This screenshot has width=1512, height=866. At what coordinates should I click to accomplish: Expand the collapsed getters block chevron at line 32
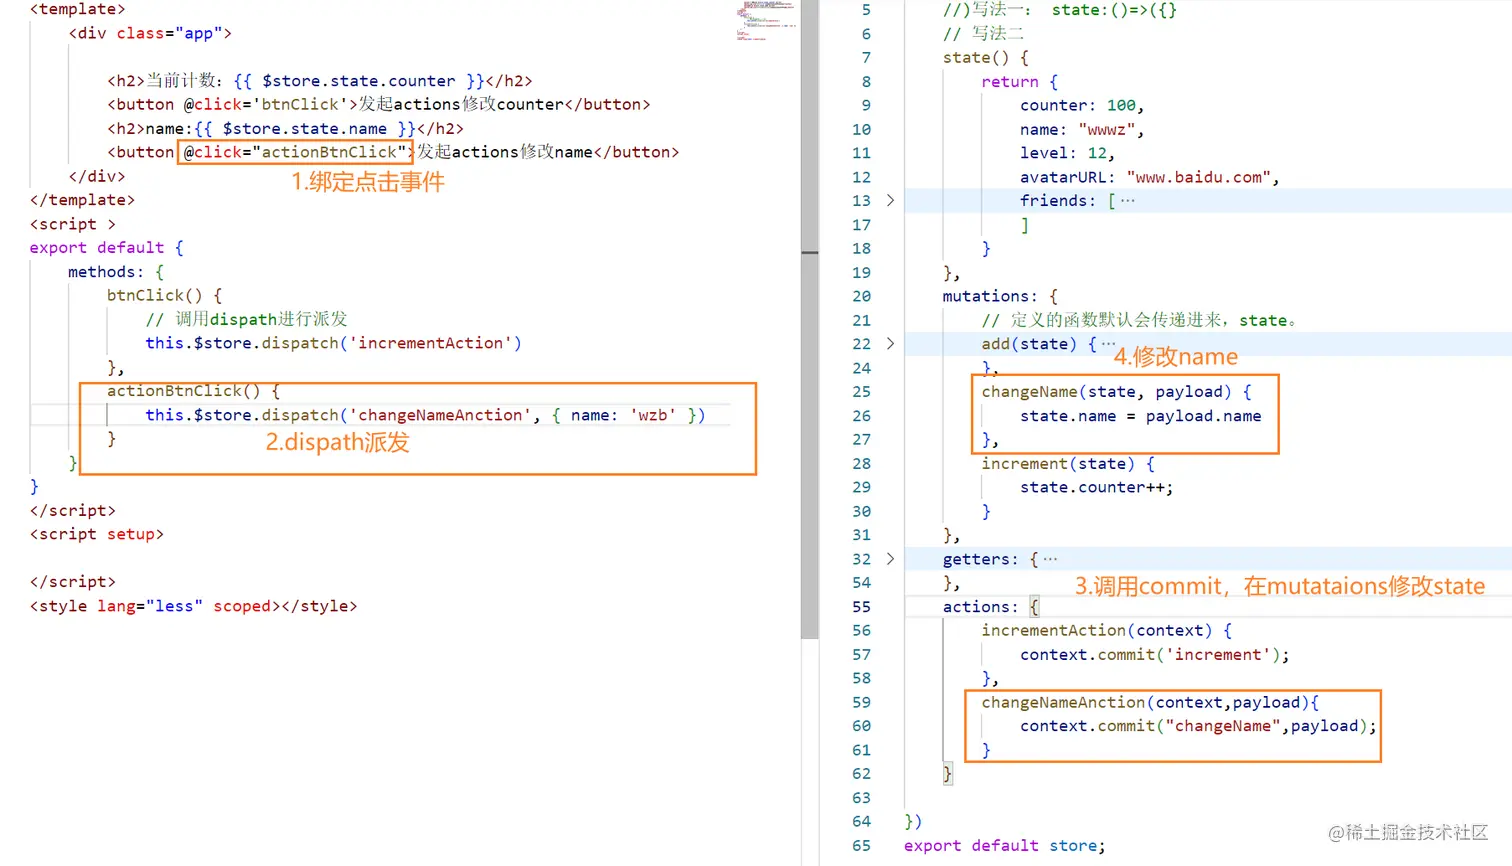point(890,559)
